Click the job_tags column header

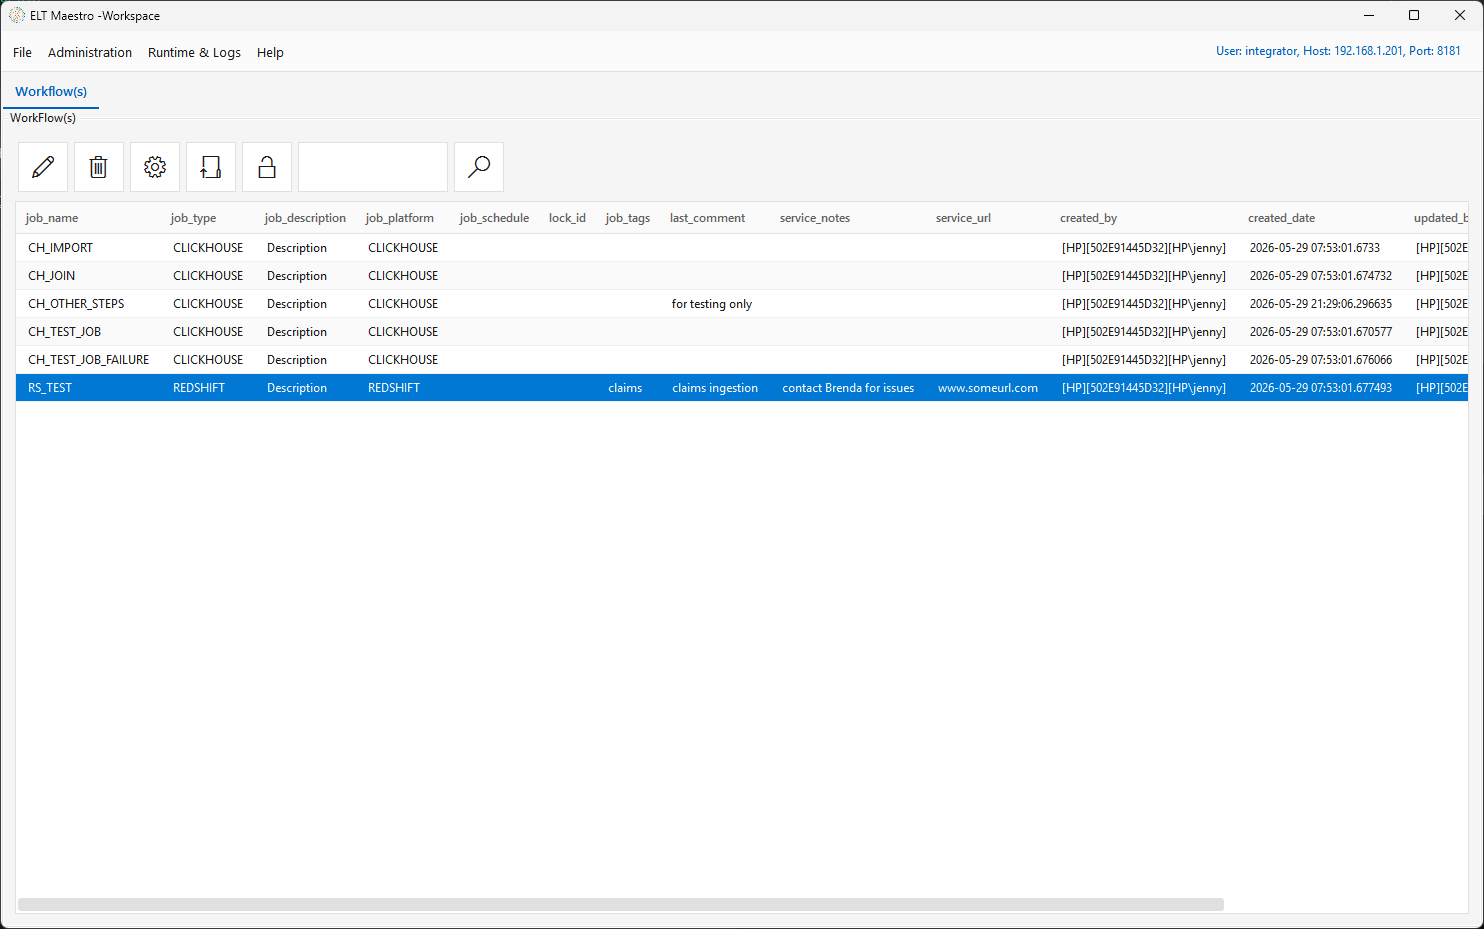pos(628,218)
